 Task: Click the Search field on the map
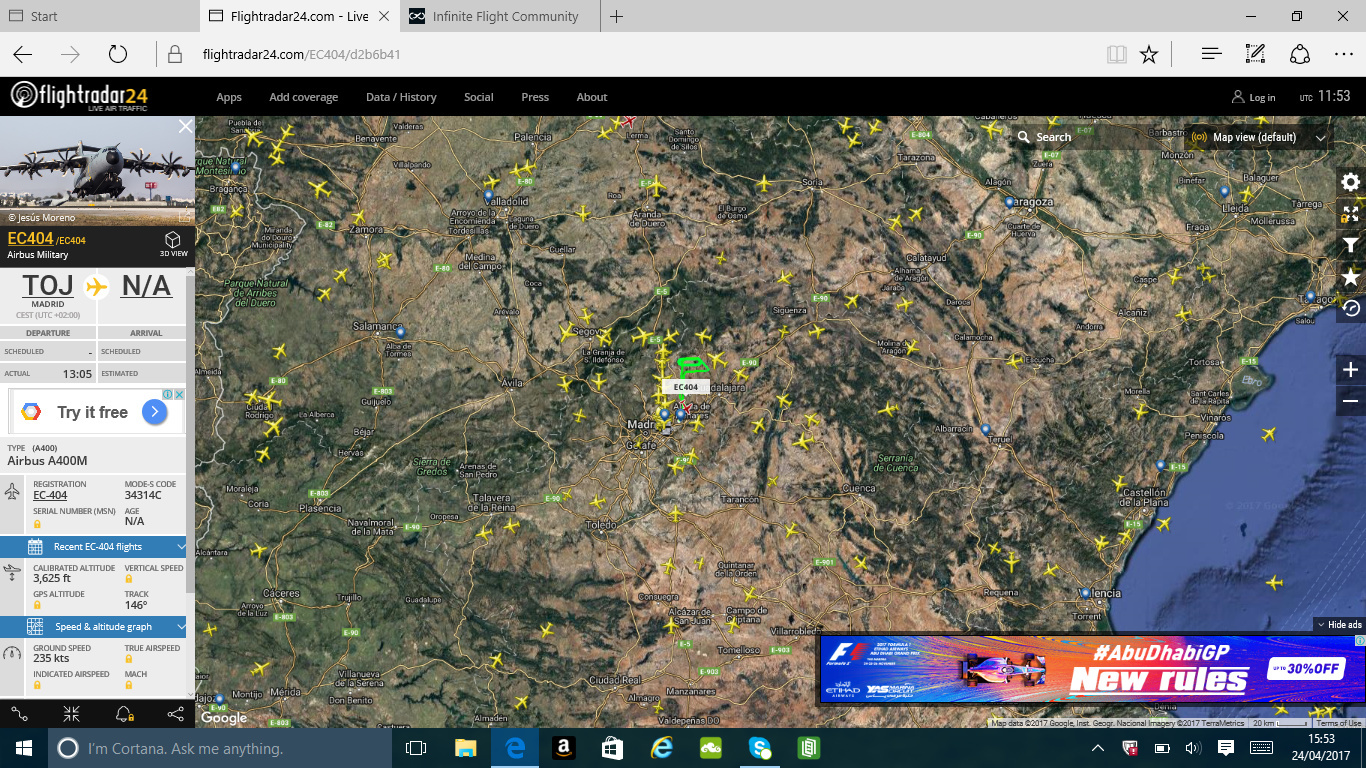[1095, 137]
